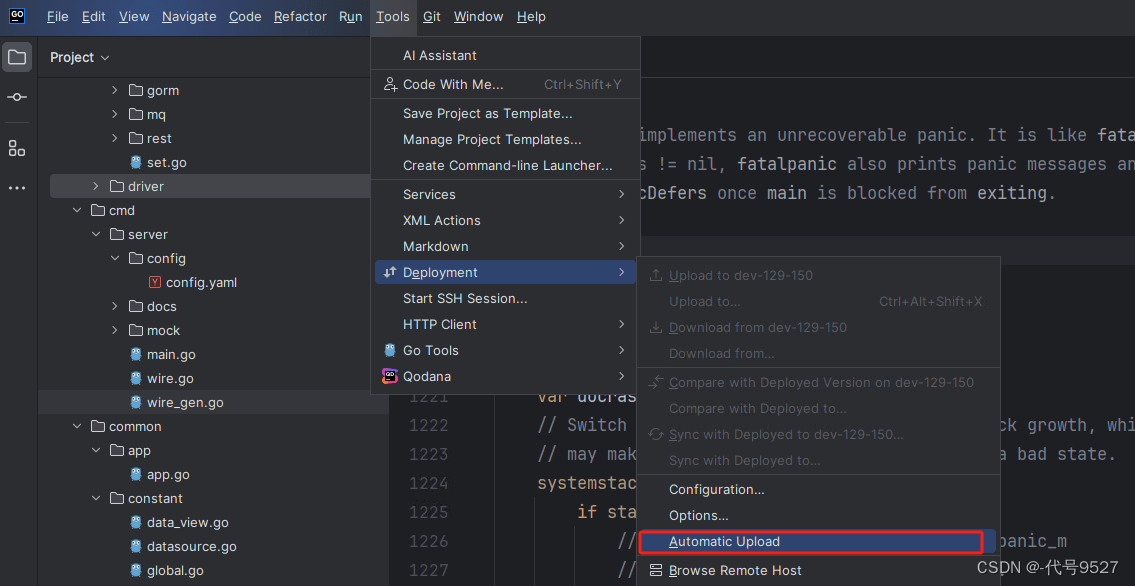The height and width of the screenshot is (586, 1135).
Task: Select Start SSH Session...
Action: (x=505, y=299)
